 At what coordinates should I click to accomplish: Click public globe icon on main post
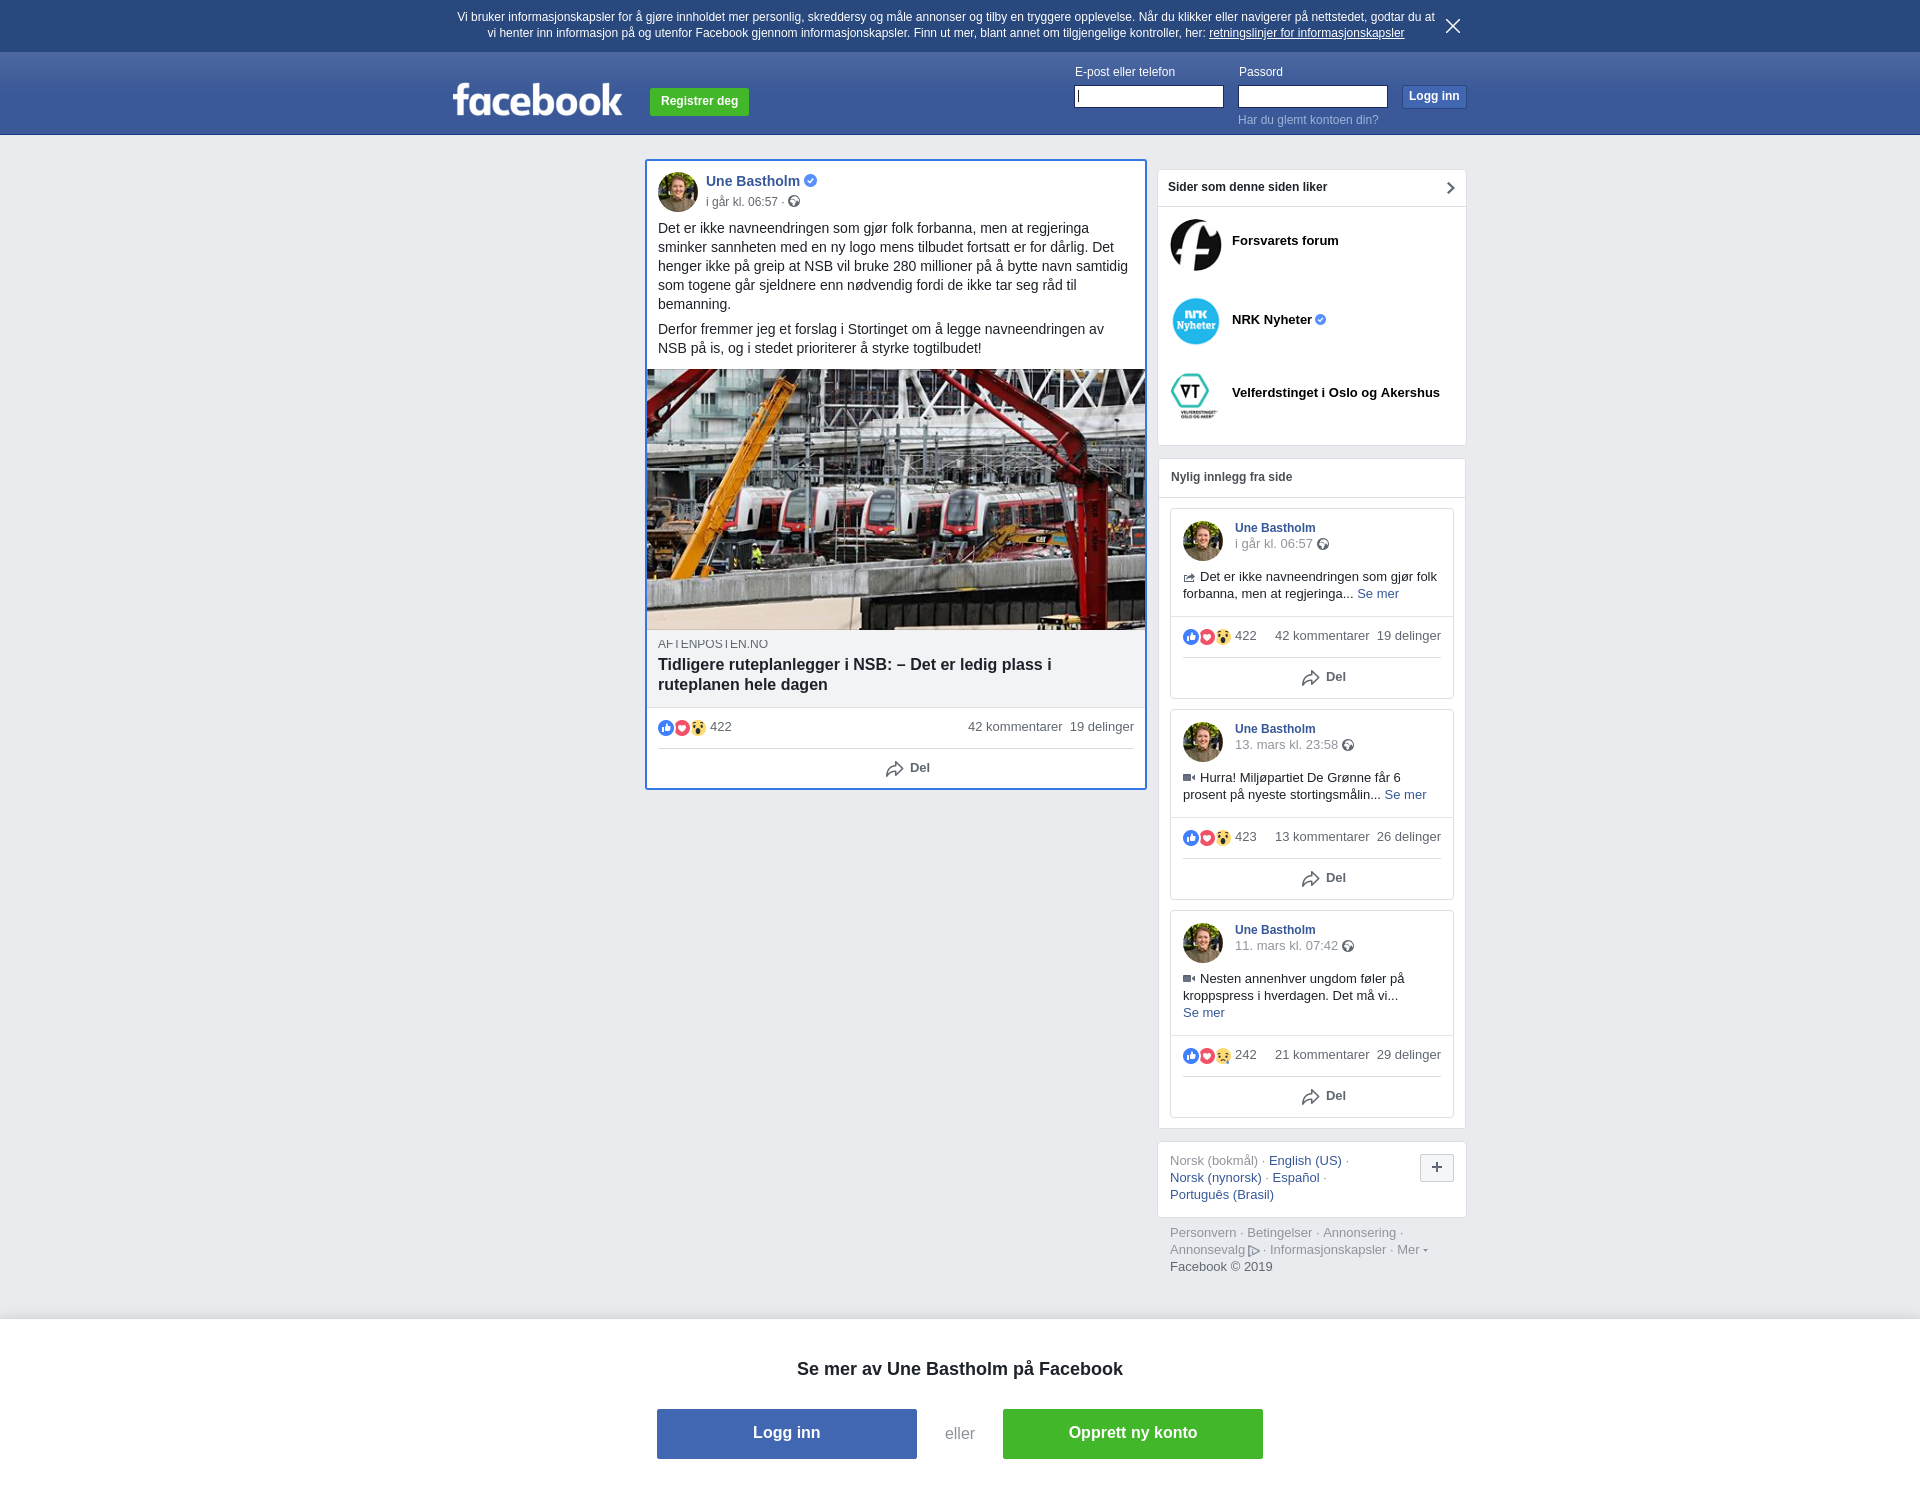pyautogui.click(x=794, y=202)
